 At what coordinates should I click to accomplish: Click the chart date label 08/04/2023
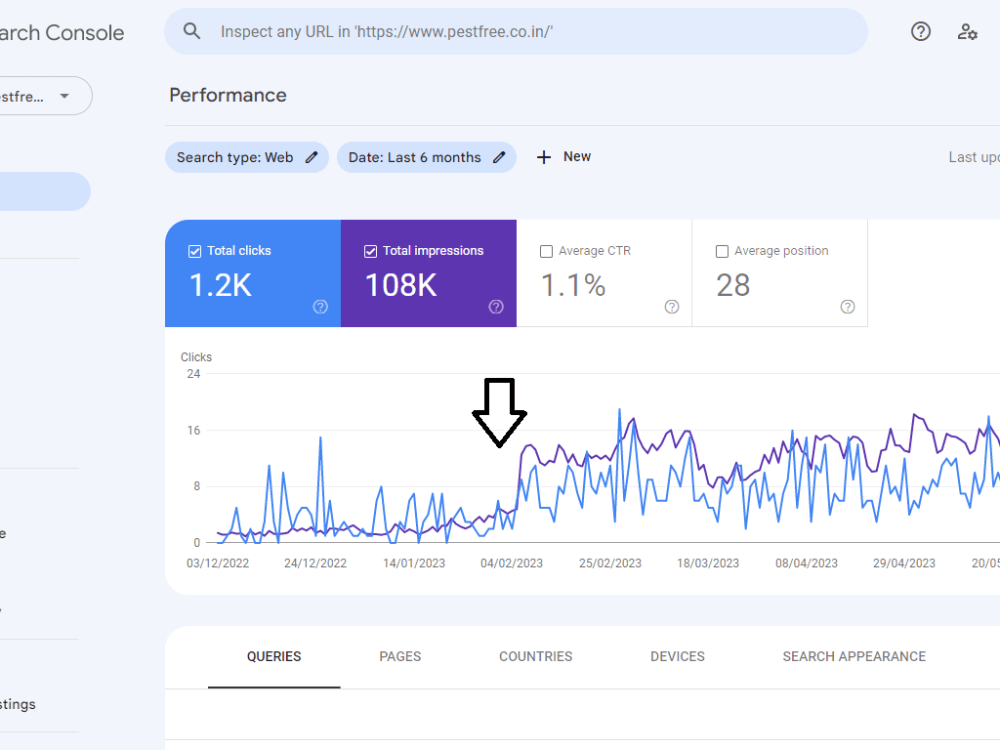[x=806, y=563]
